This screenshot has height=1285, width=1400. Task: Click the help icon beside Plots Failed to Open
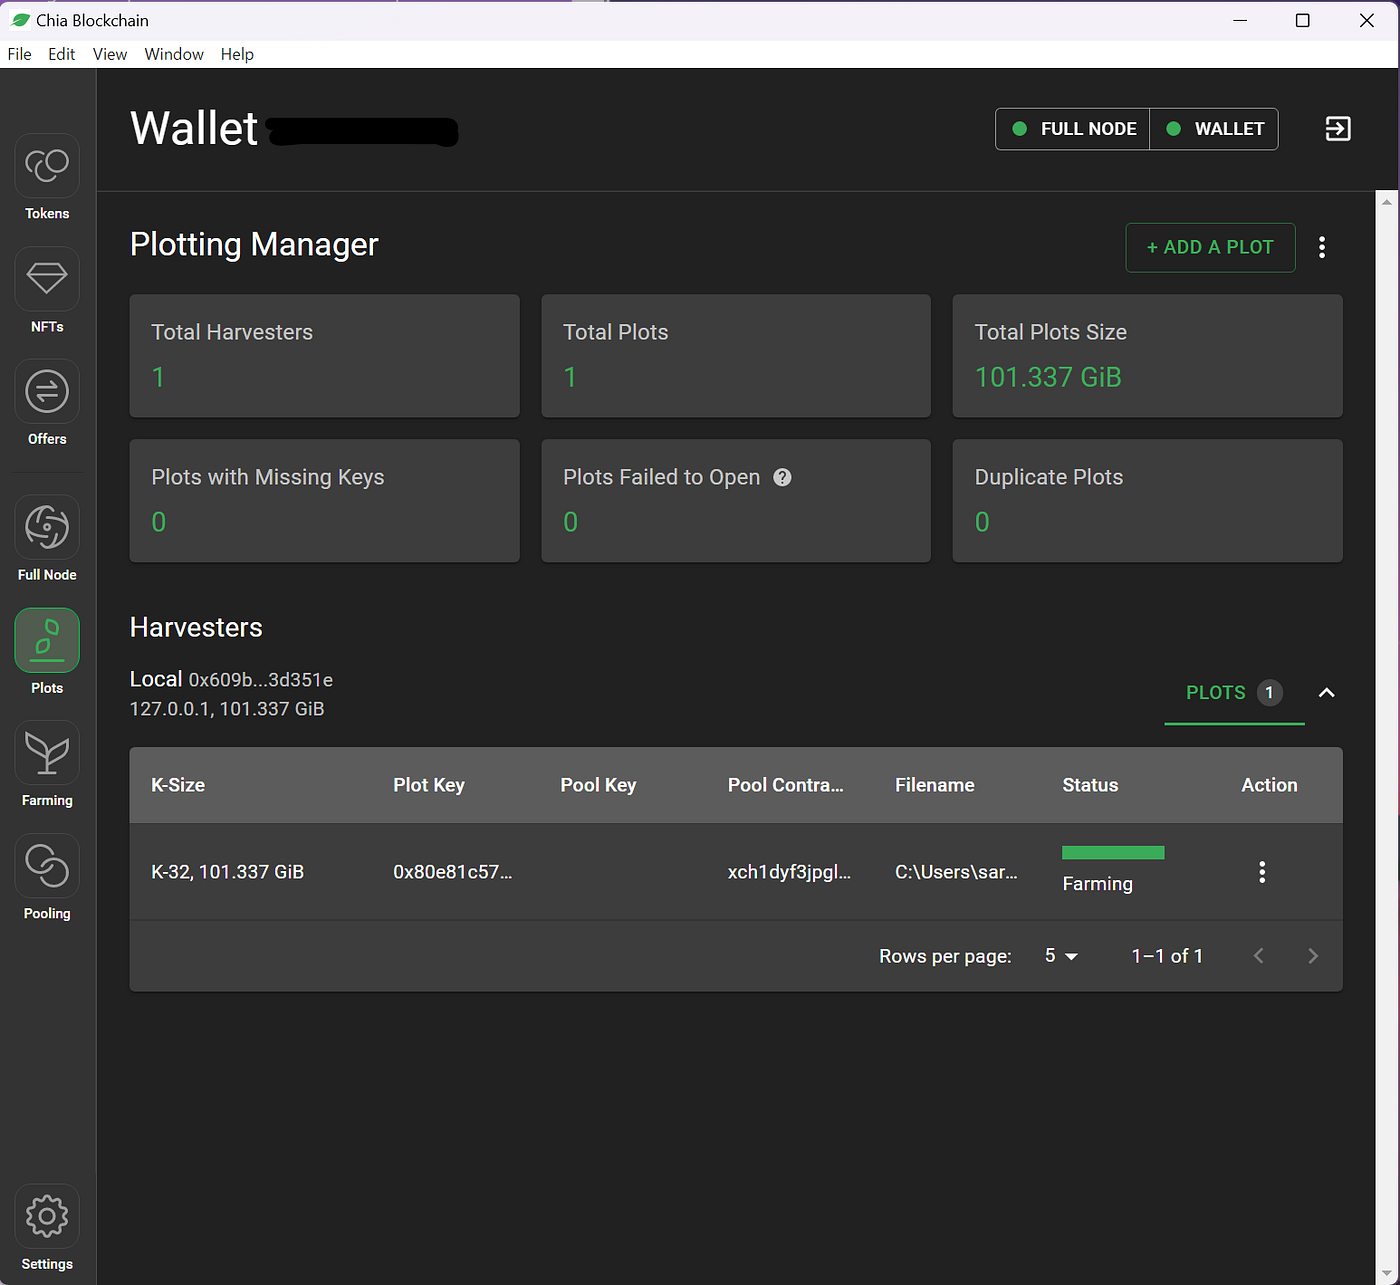click(x=783, y=477)
